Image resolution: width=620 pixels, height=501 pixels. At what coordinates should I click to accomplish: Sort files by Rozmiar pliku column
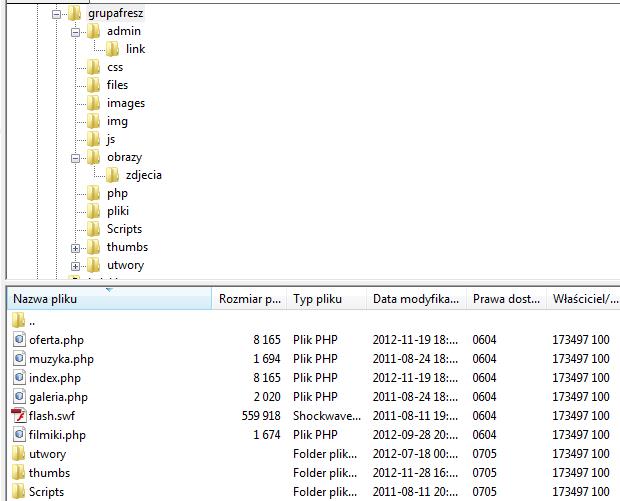coord(249,299)
